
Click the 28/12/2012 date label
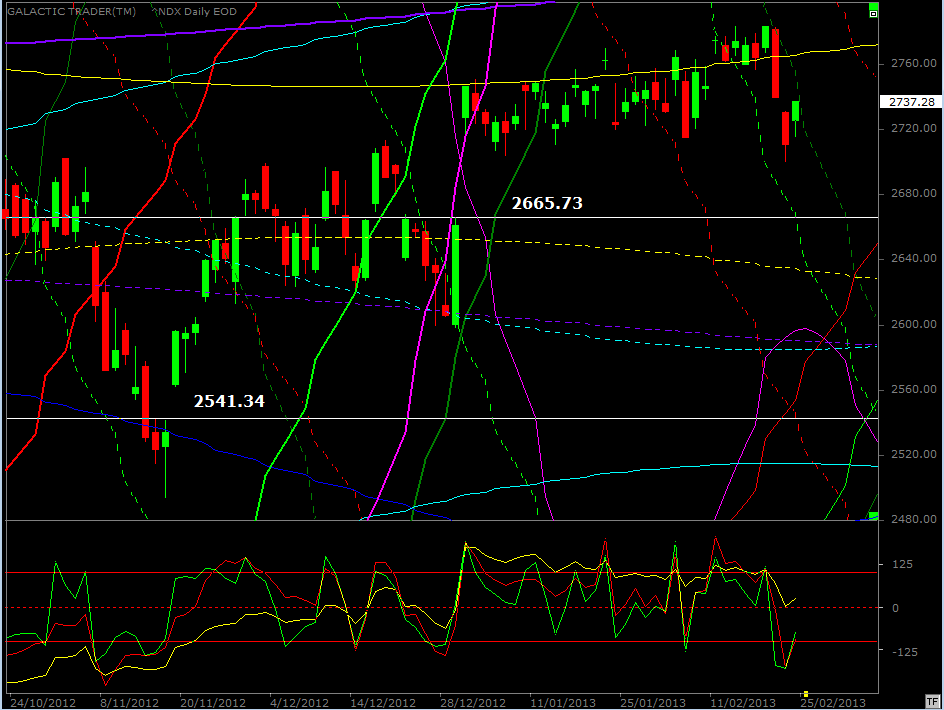tap(473, 703)
